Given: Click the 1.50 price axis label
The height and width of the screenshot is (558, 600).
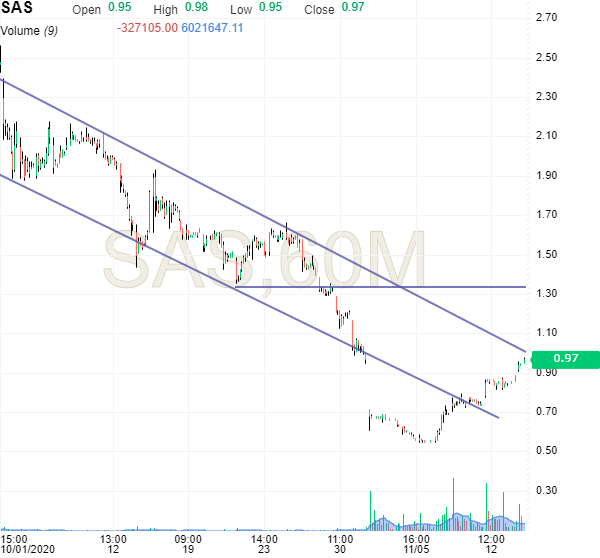Looking at the screenshot, I should coord(547,254).
